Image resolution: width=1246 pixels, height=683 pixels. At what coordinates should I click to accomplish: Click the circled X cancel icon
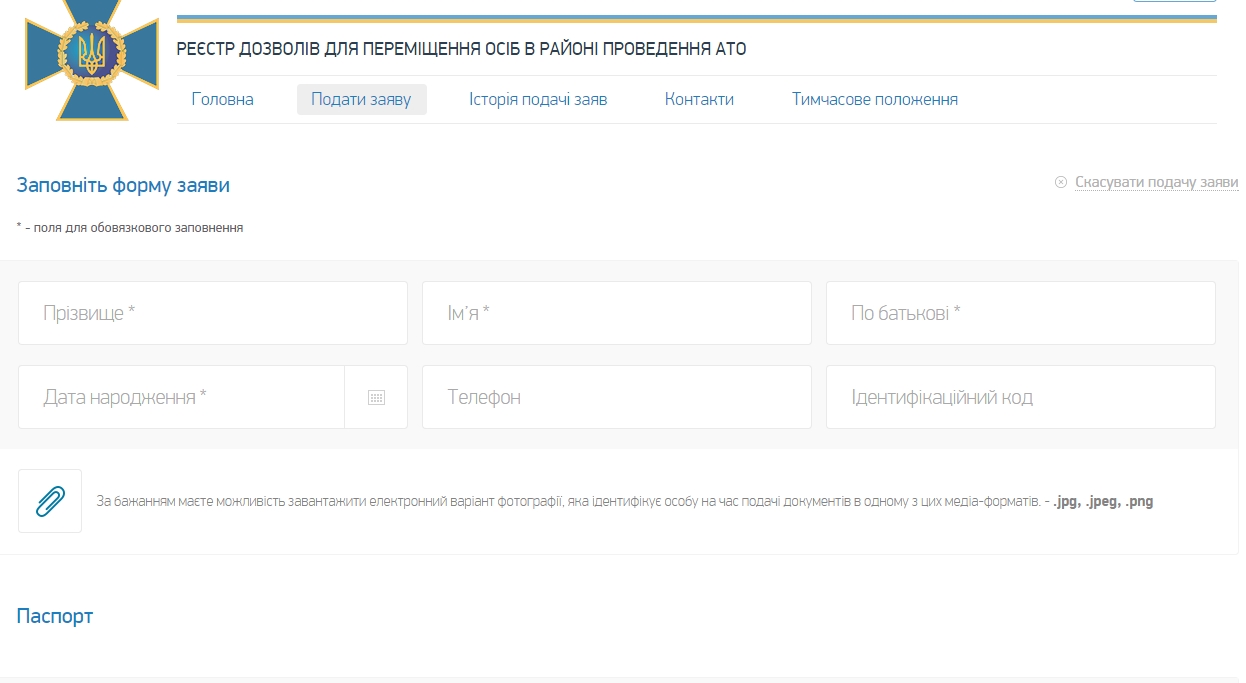1061,182
